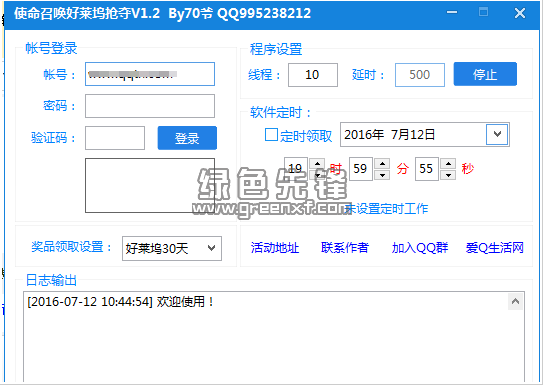544x387 pixels.
Task: Open the 联系作者 link
Action: 345,248
